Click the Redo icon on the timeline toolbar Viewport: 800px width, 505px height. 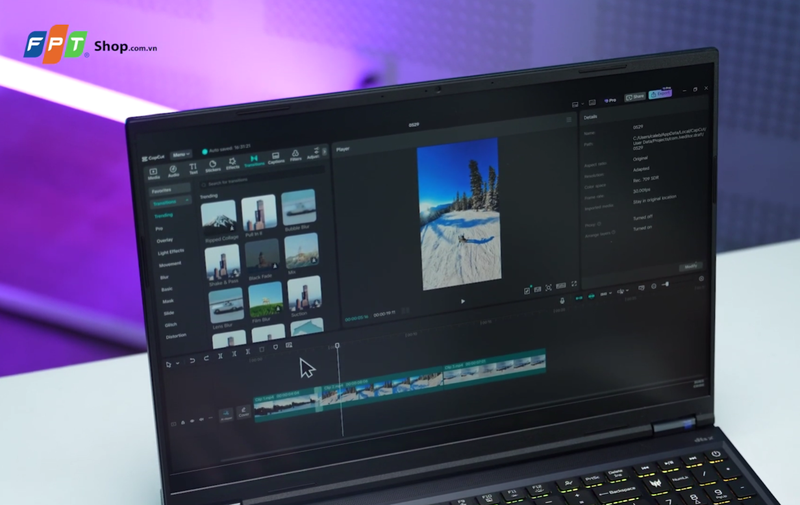tap(206, 358)
